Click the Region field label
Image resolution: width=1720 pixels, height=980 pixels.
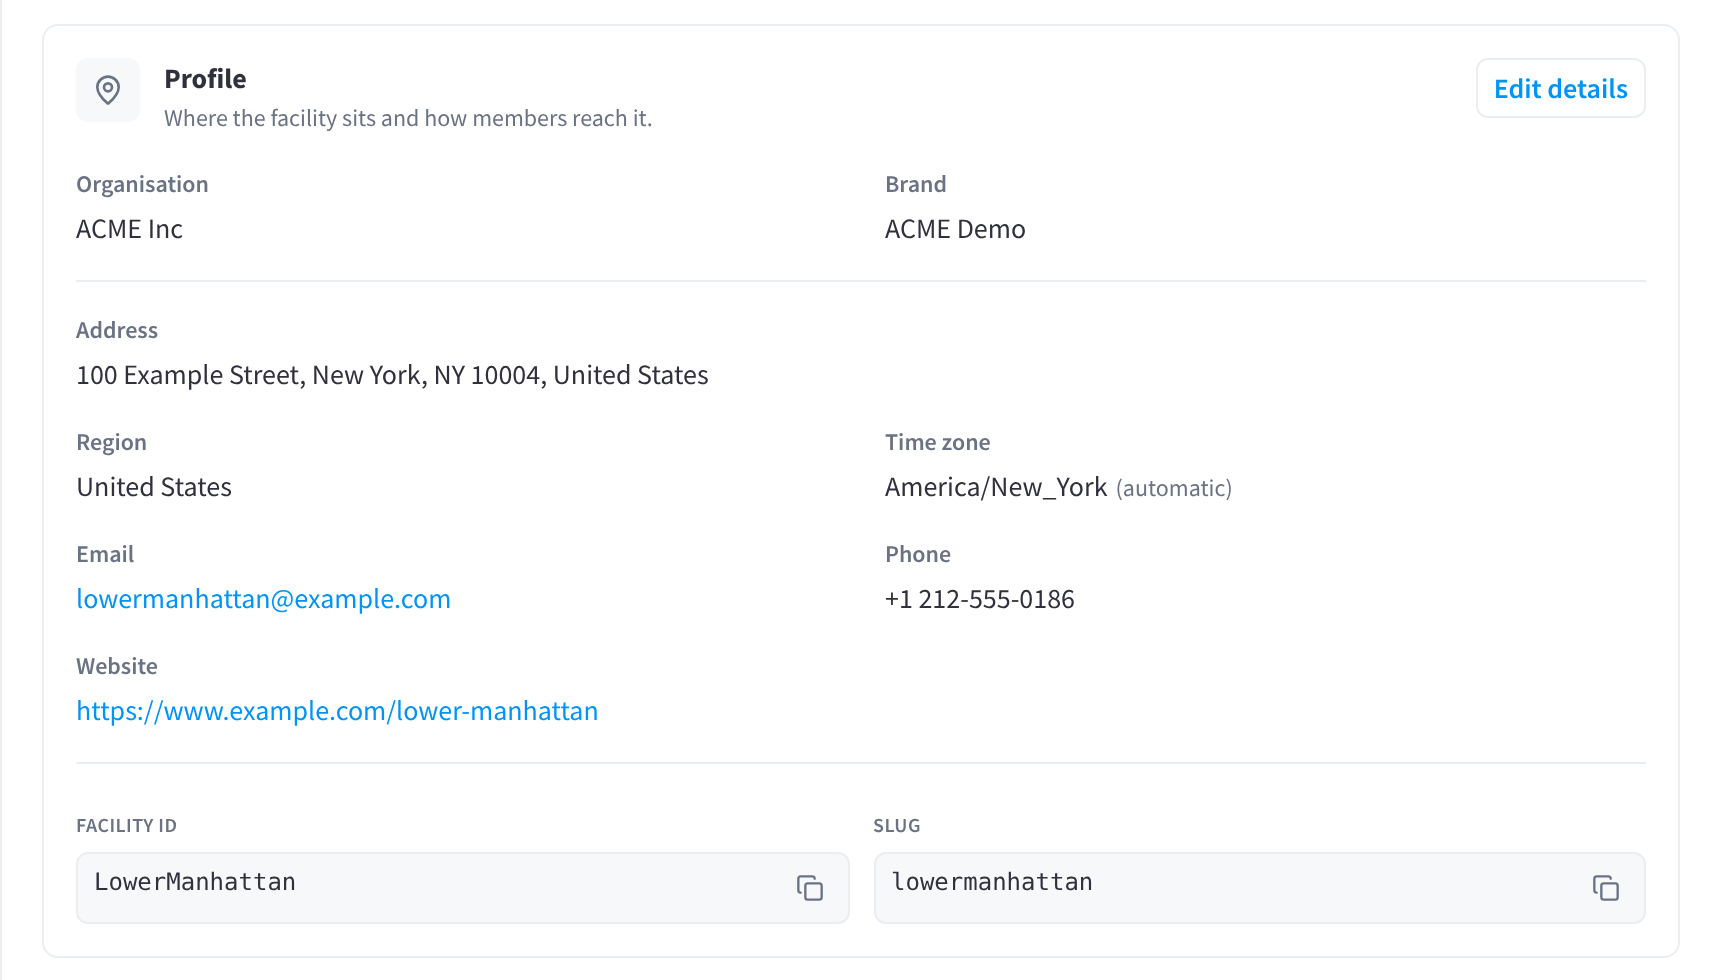click(111, 442)
